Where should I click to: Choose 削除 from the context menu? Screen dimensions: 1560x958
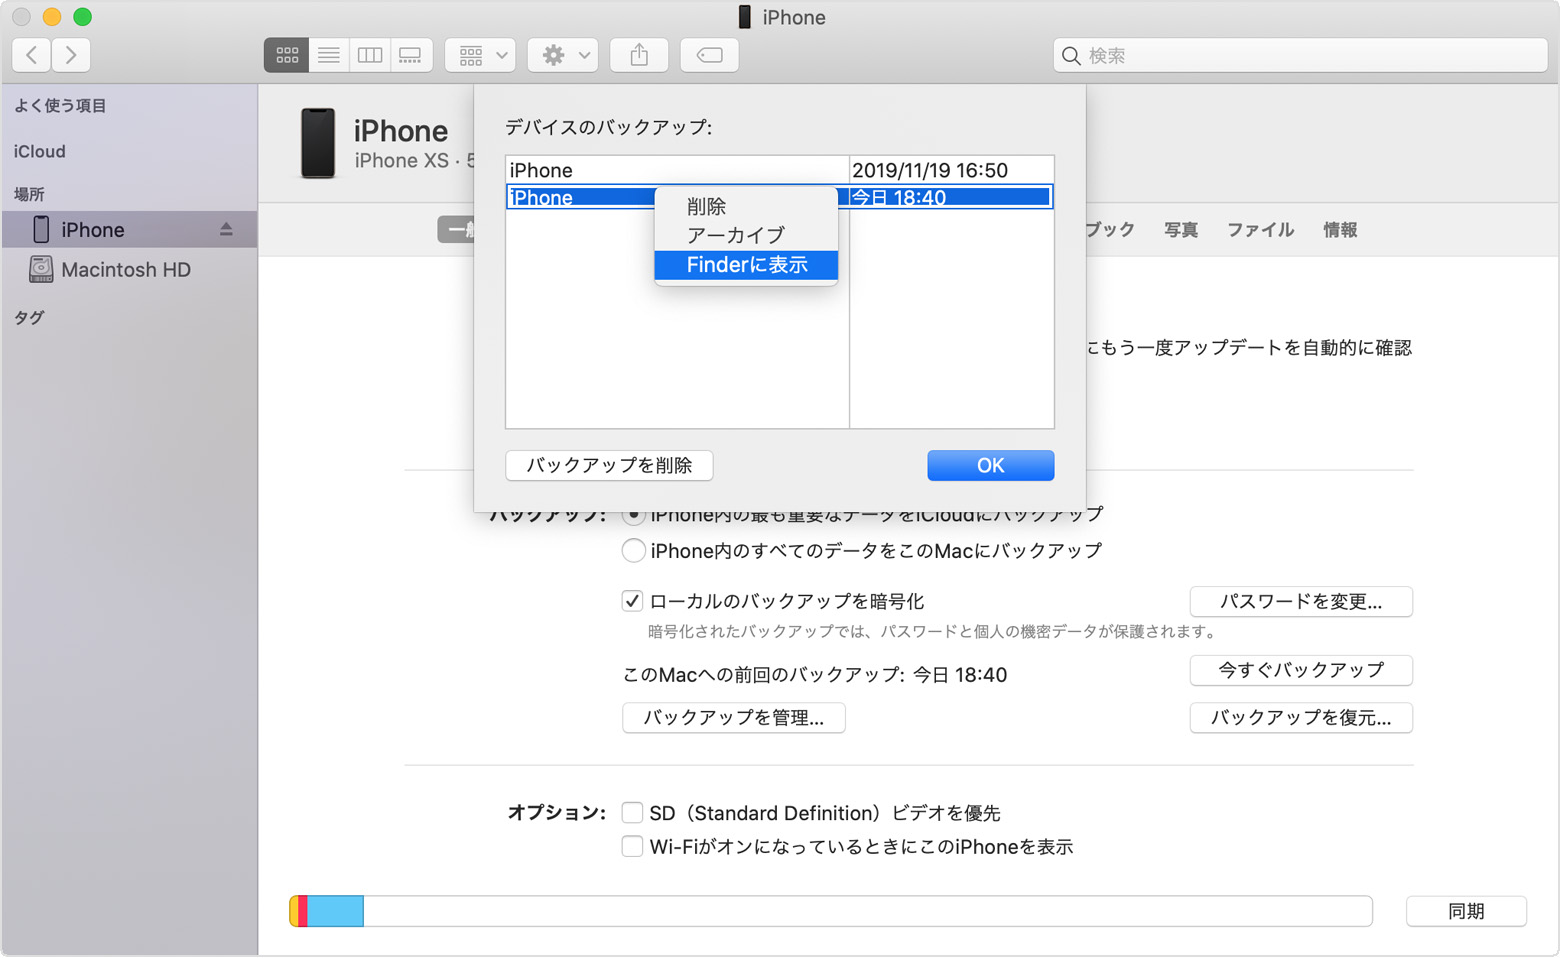746,207
